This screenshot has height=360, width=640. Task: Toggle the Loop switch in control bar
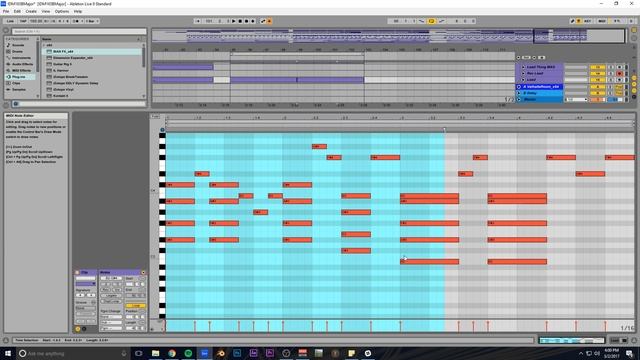[431, 21]
